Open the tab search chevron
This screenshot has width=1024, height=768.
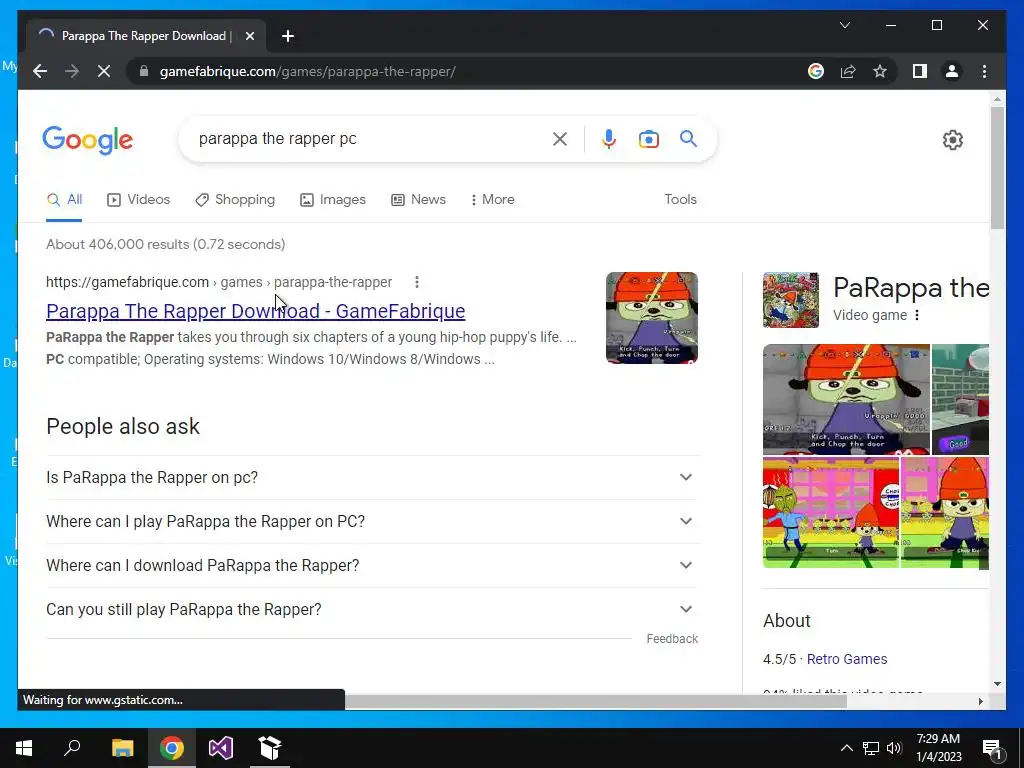tap(844, 25)
